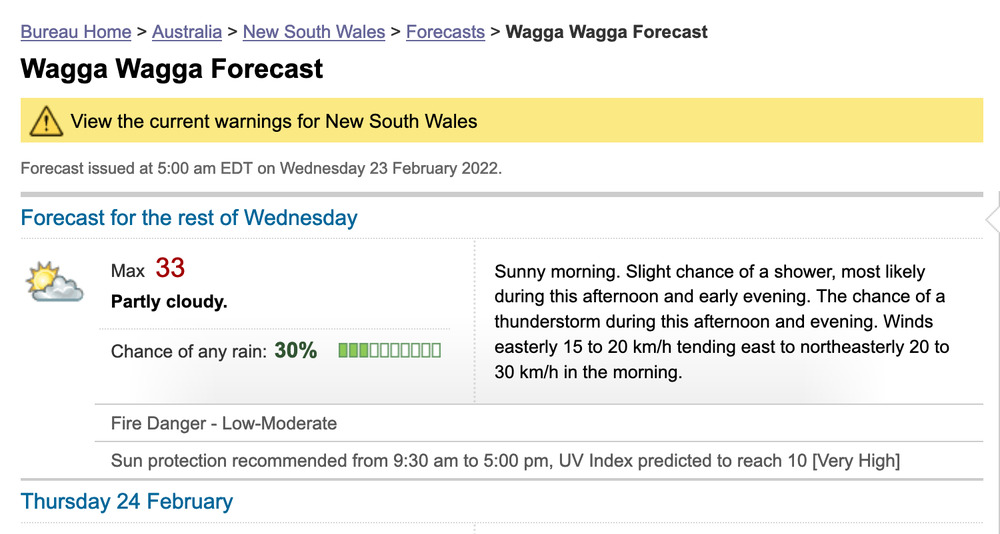Go to the Australia breadcrumb link
Screen dimensions: 1000x534
(x=187, y=32)
